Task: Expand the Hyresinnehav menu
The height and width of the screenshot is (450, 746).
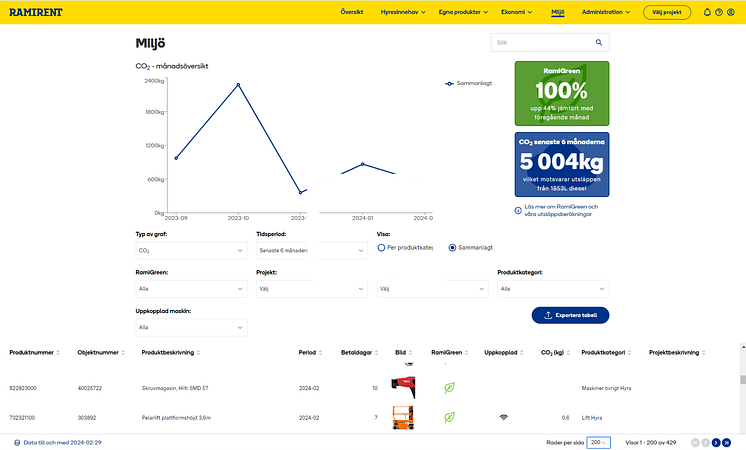Action: 403,12
